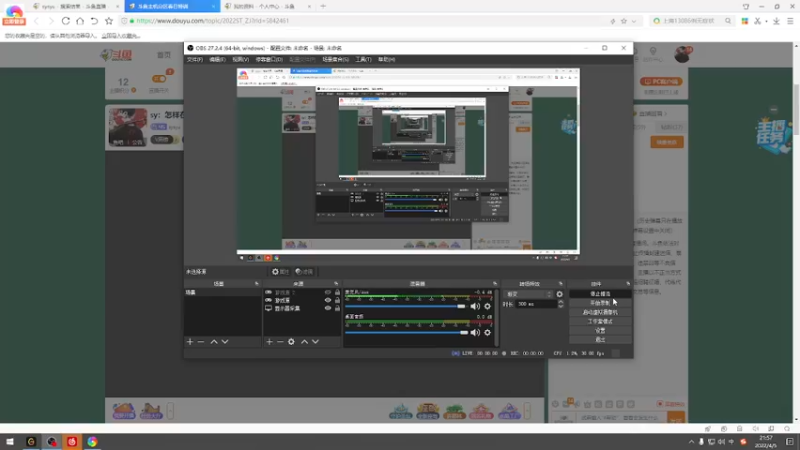Add a new source with the plus icon

point(269,342)
